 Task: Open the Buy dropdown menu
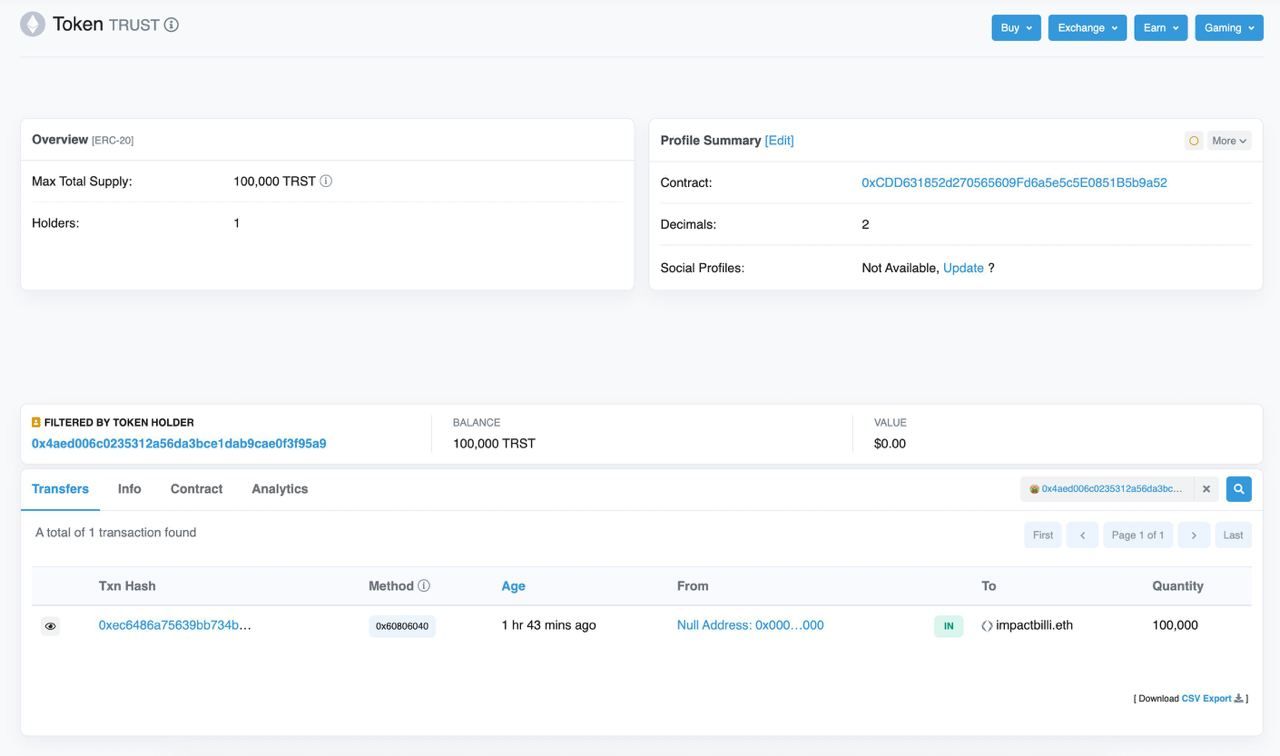1016,28
